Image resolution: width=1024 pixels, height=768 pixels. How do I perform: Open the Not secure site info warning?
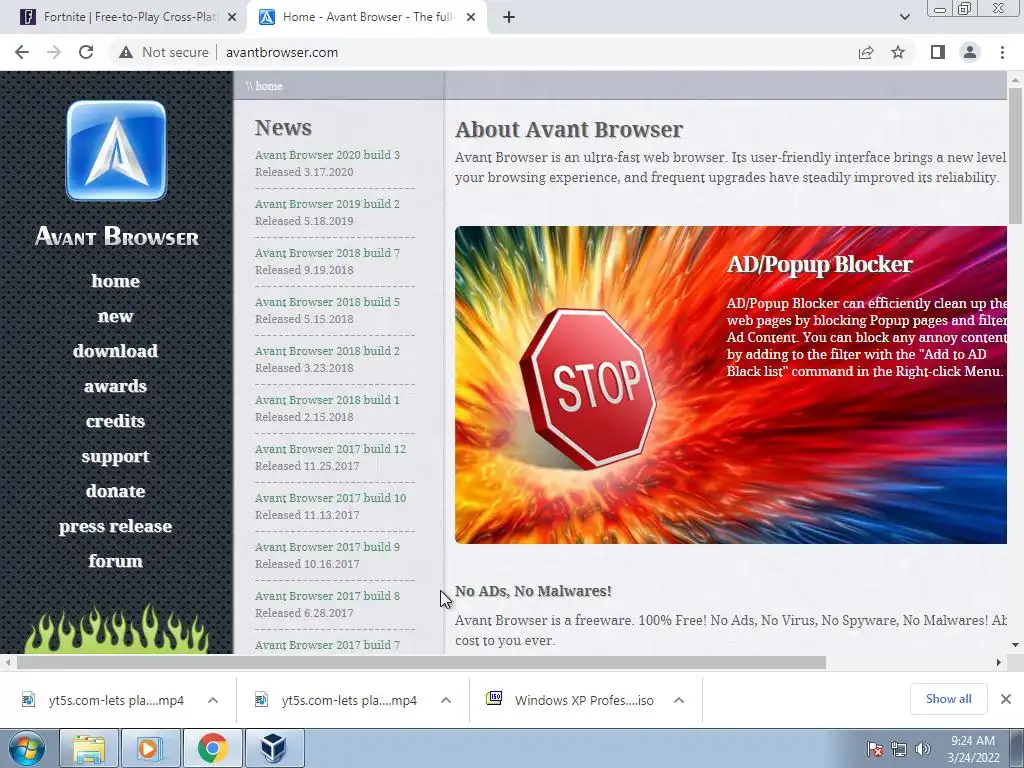pos(164,52)
